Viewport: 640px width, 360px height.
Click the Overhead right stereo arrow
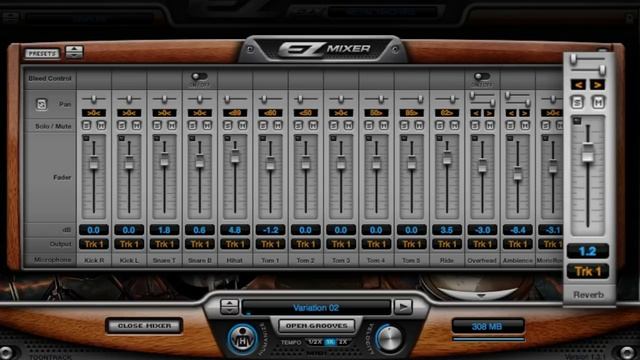(489, 113)
